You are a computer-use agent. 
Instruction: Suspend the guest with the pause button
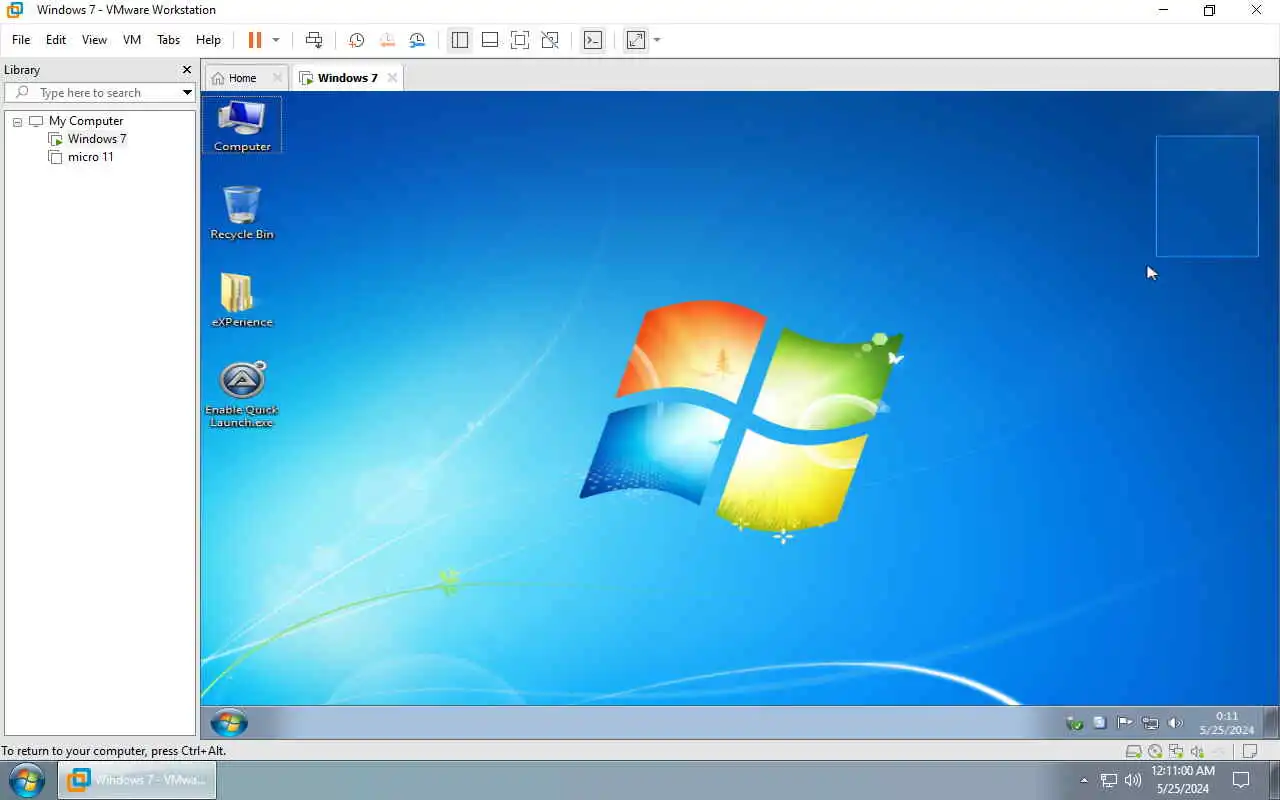[x=254, y=40]
